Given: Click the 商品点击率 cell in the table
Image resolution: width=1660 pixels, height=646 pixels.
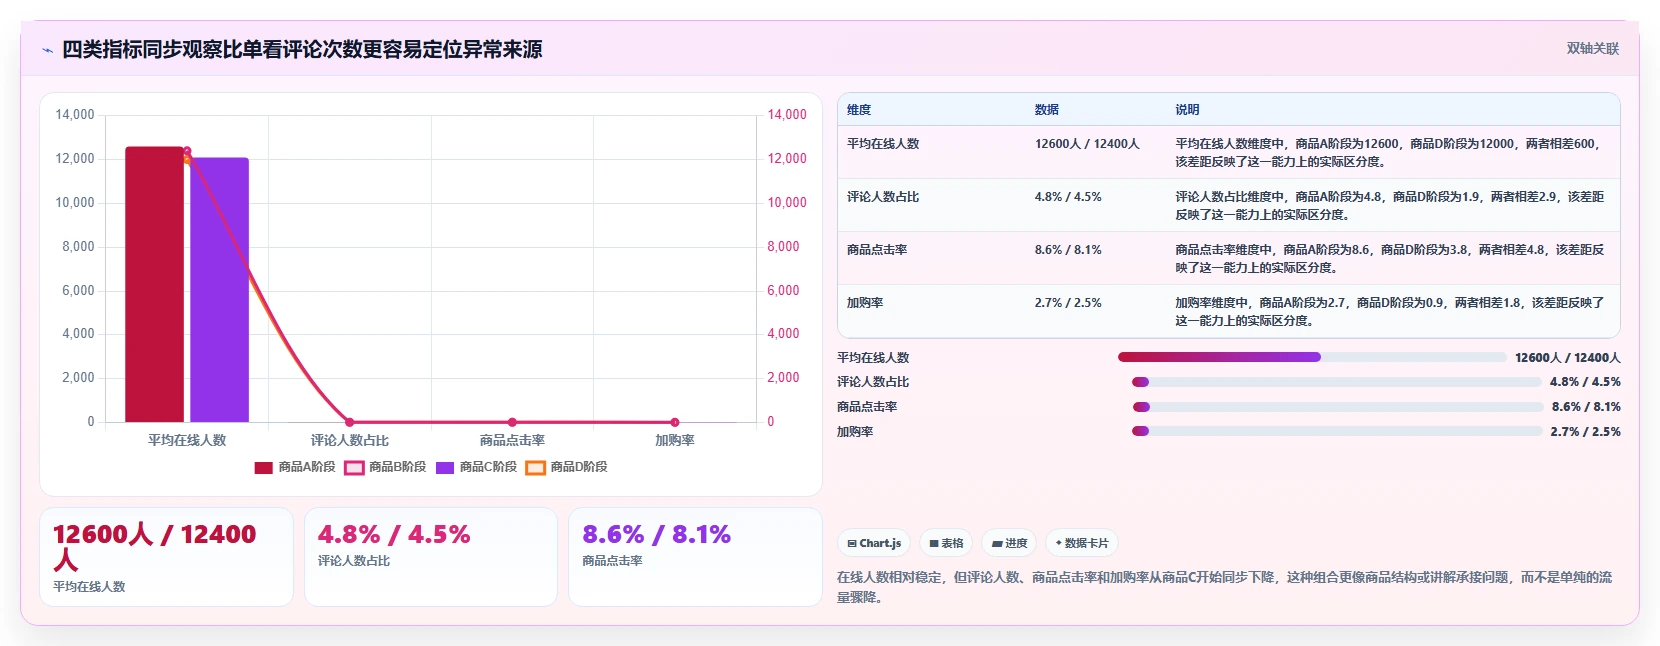Looking at the screenshot, I should tap(877, 250).
